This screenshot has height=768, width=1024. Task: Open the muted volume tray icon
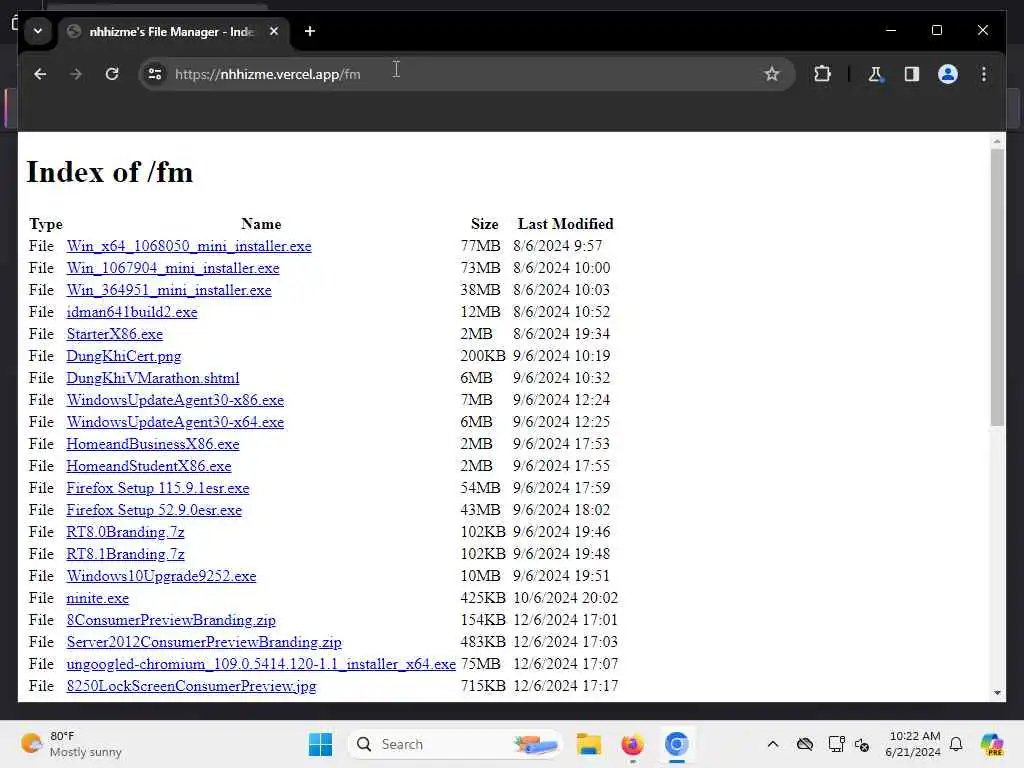point(861,744)
